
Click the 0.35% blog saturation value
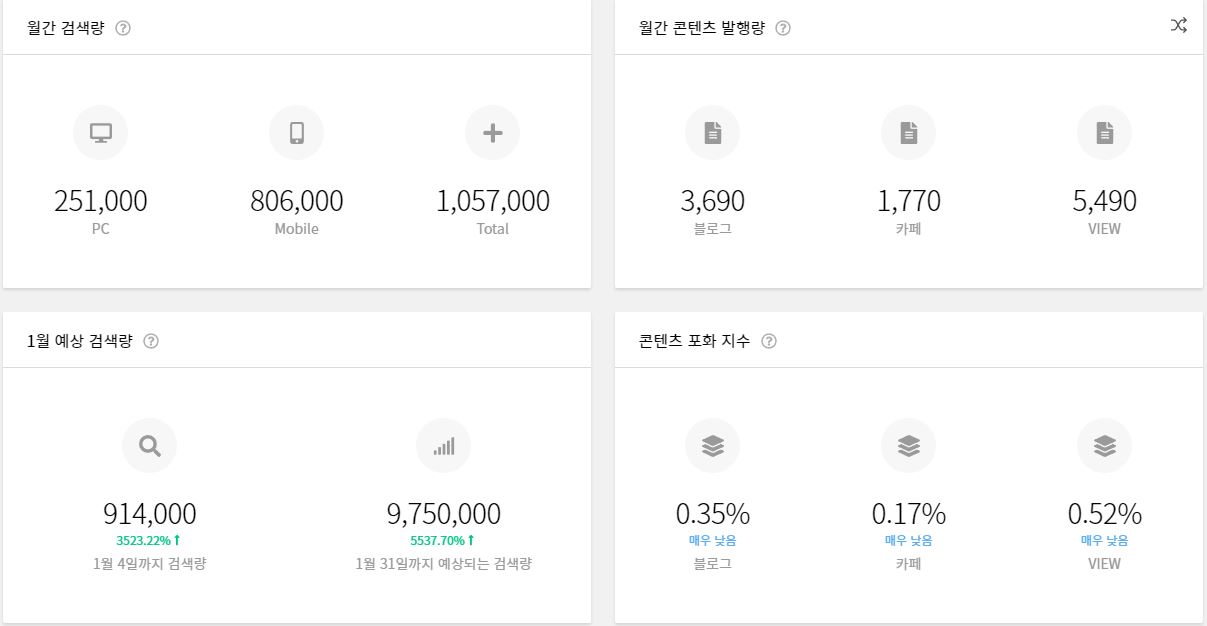coord(712,514)
